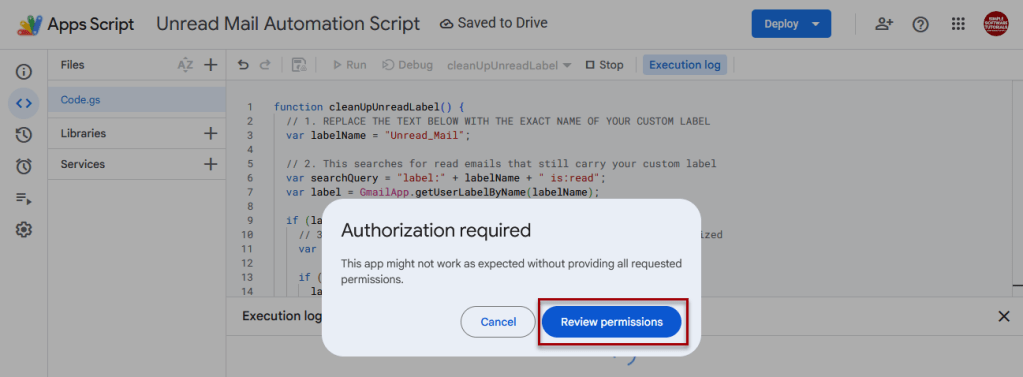The width and height of the screenshot is (1023, 377).
Task: Click the Execution log panel title
Action: 282,316
